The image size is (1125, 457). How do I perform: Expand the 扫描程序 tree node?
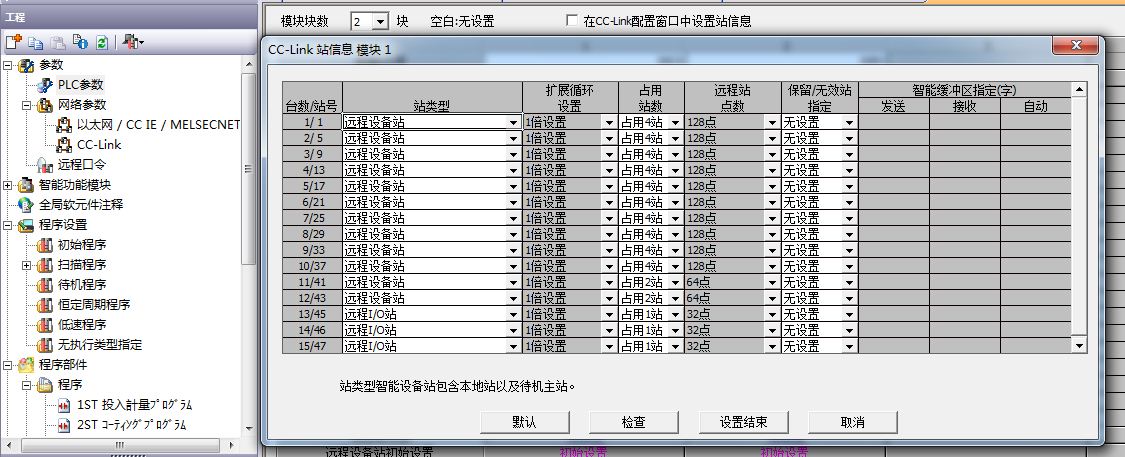coord(27,265)
